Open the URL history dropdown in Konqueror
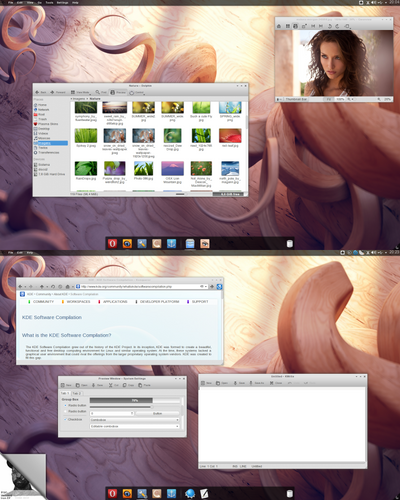Viewport: 400px width, 500px height. click(x=206, y=287)
